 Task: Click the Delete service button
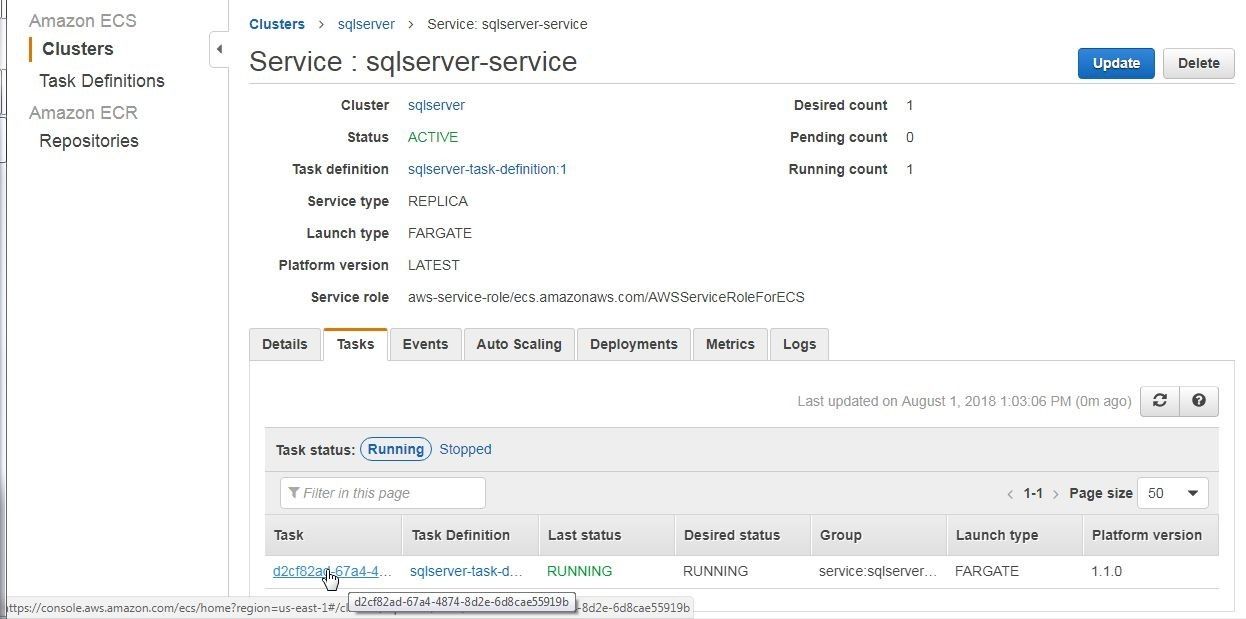1199,63
